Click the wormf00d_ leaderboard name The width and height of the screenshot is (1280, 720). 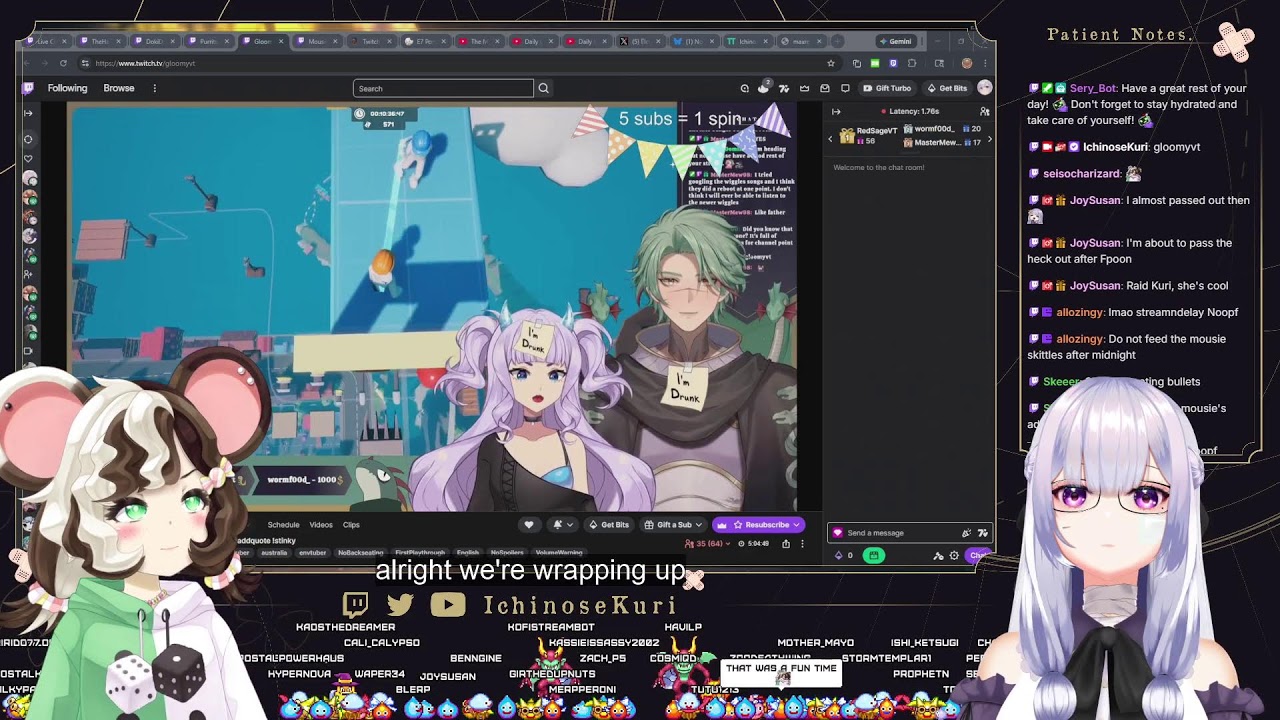click(934, 129)
